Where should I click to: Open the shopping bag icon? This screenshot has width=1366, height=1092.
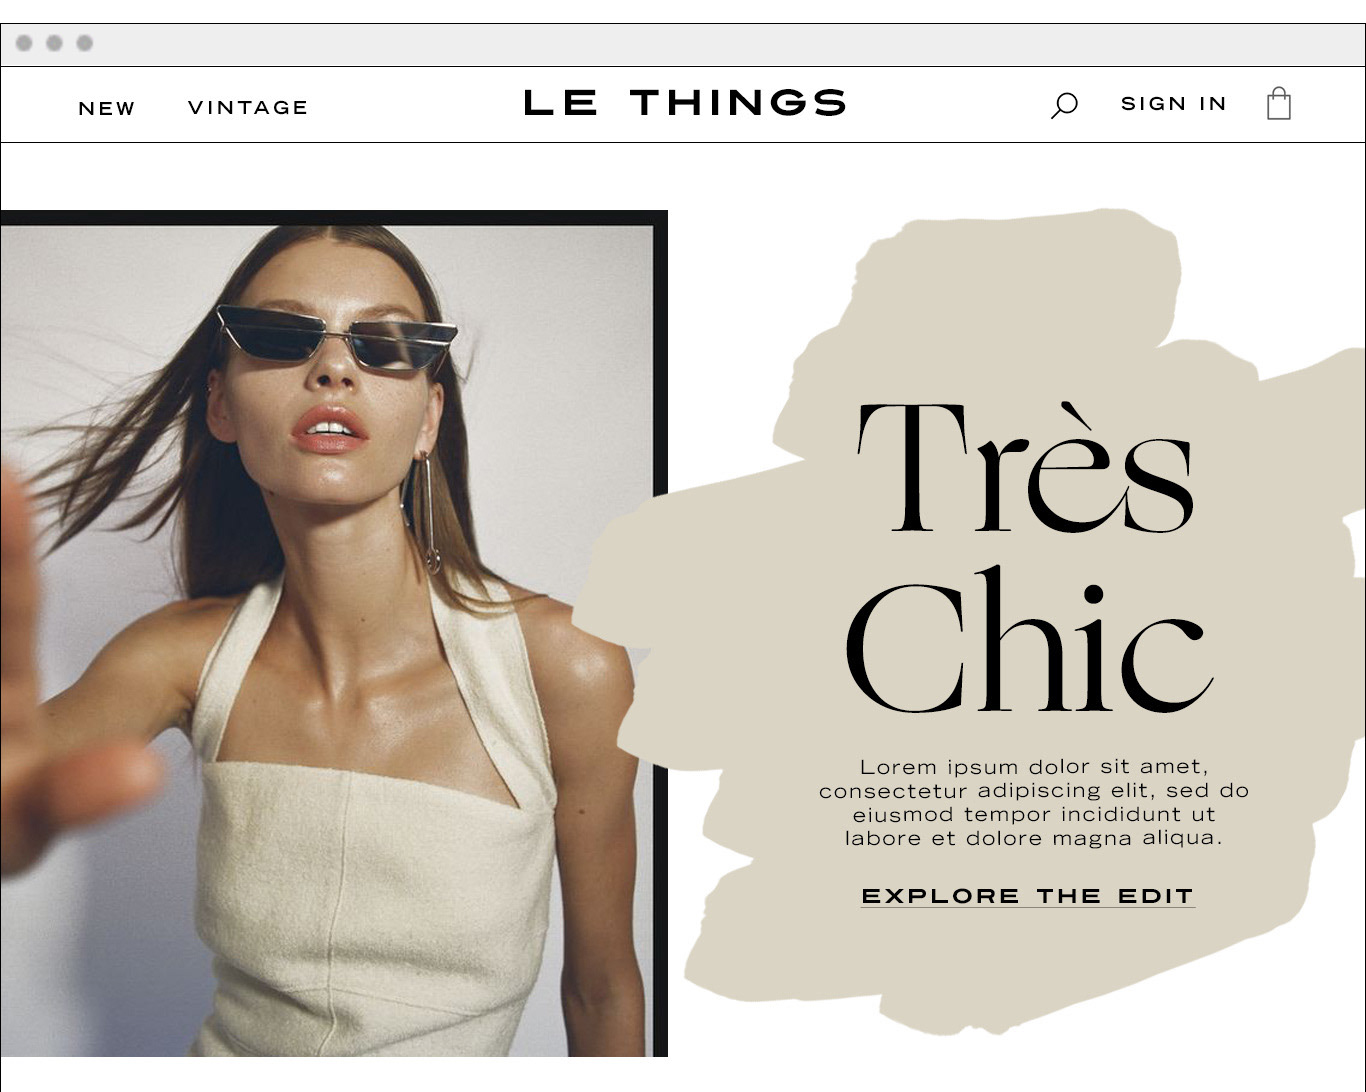(x=1278, y=103)
